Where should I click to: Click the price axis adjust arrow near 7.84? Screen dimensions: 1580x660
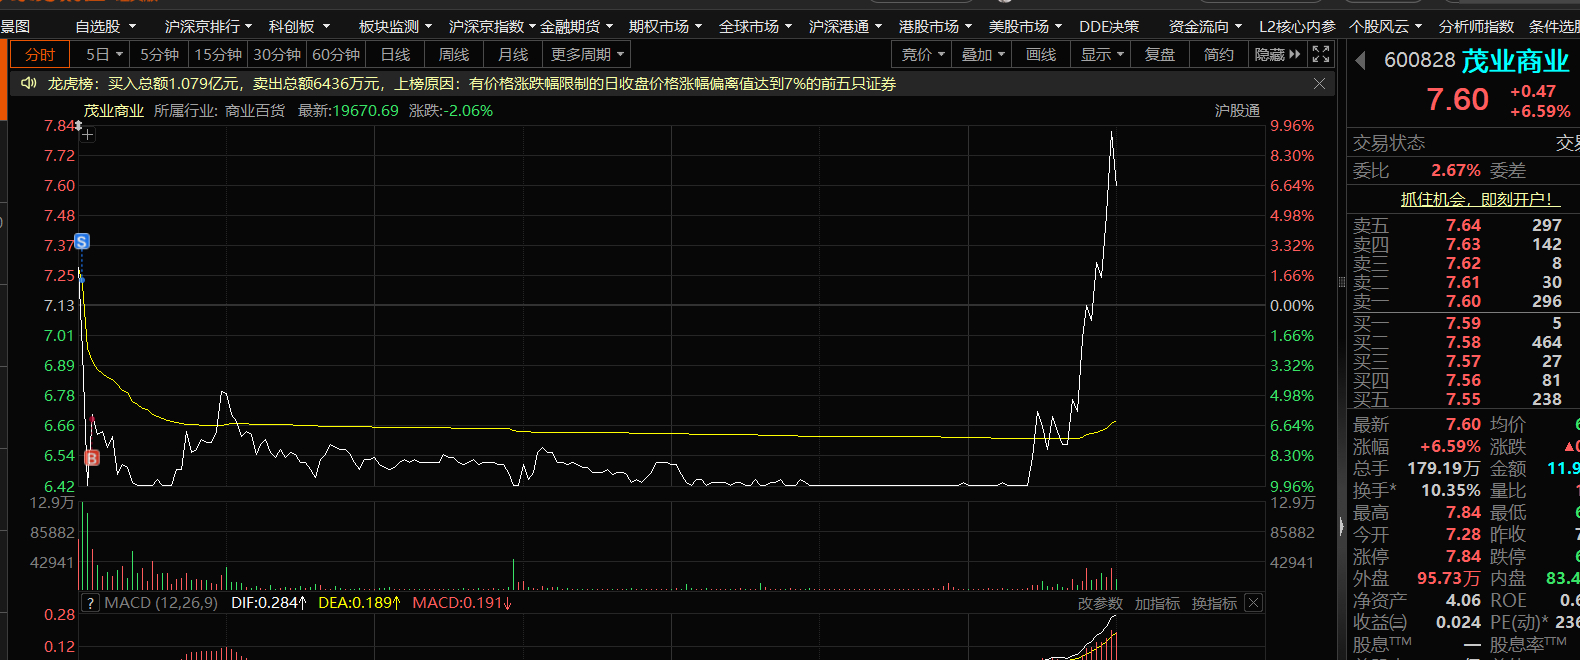pyautogui.click(x=78, y=126)
